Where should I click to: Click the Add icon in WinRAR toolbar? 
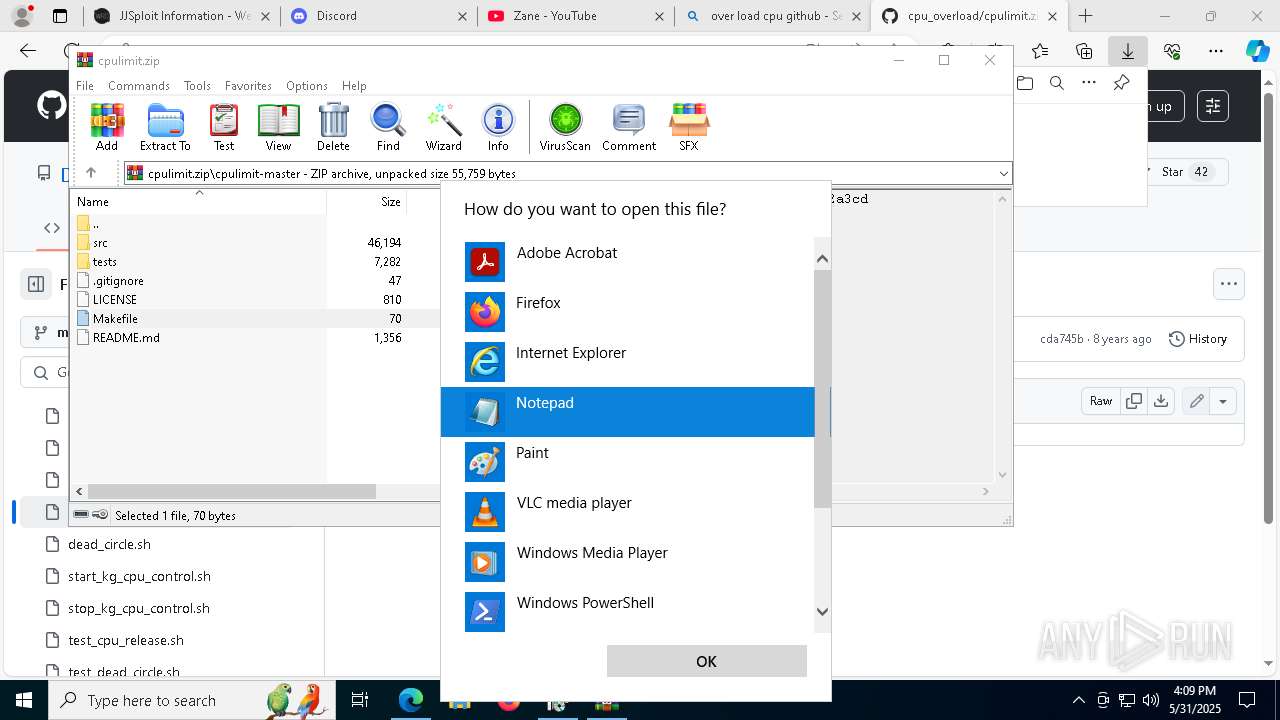click(x=107, y=127)
